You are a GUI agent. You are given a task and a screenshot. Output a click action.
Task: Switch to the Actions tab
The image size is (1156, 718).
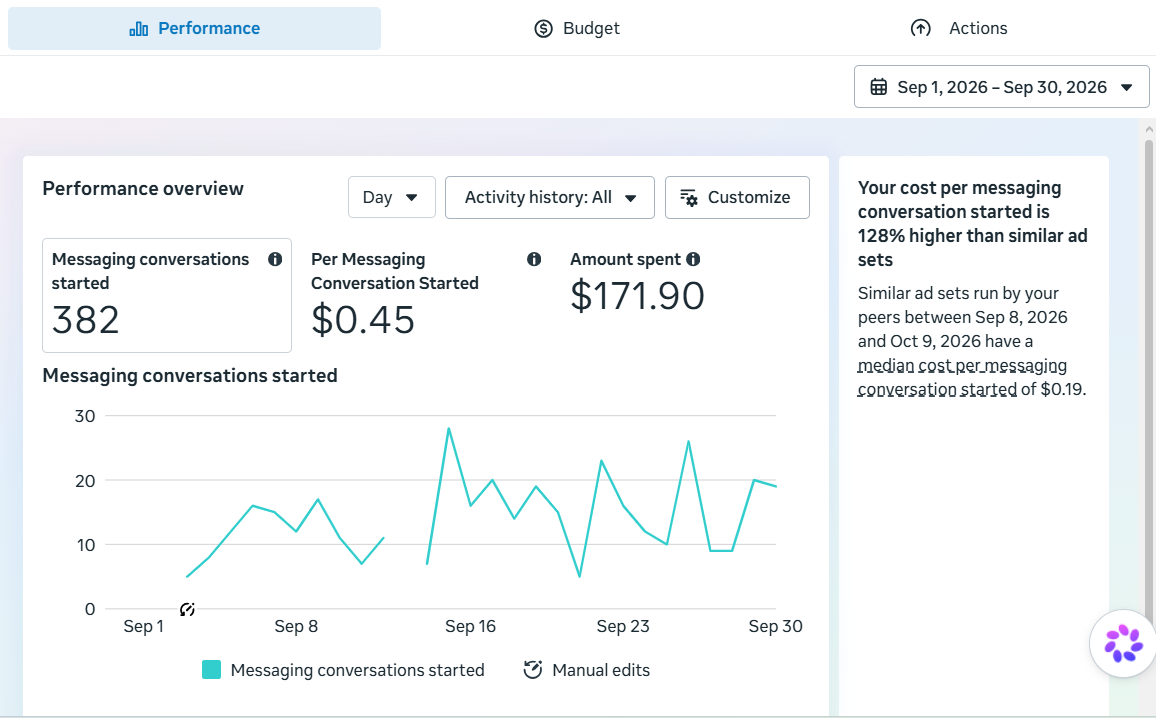pos(958,29)
